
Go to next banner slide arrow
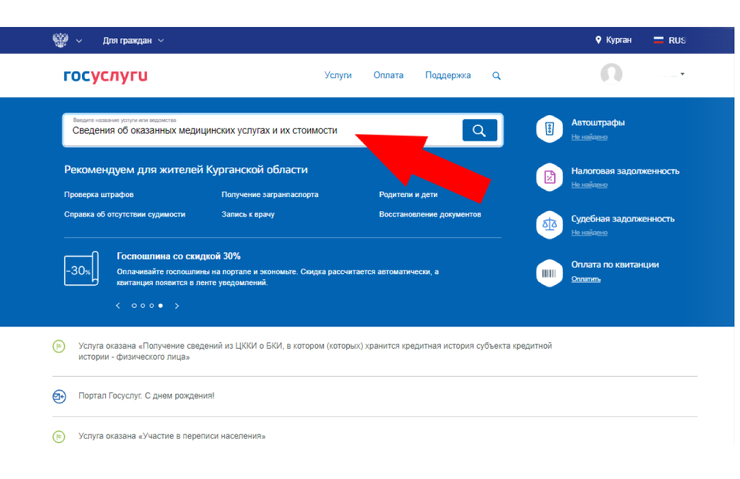pos(177,306)
